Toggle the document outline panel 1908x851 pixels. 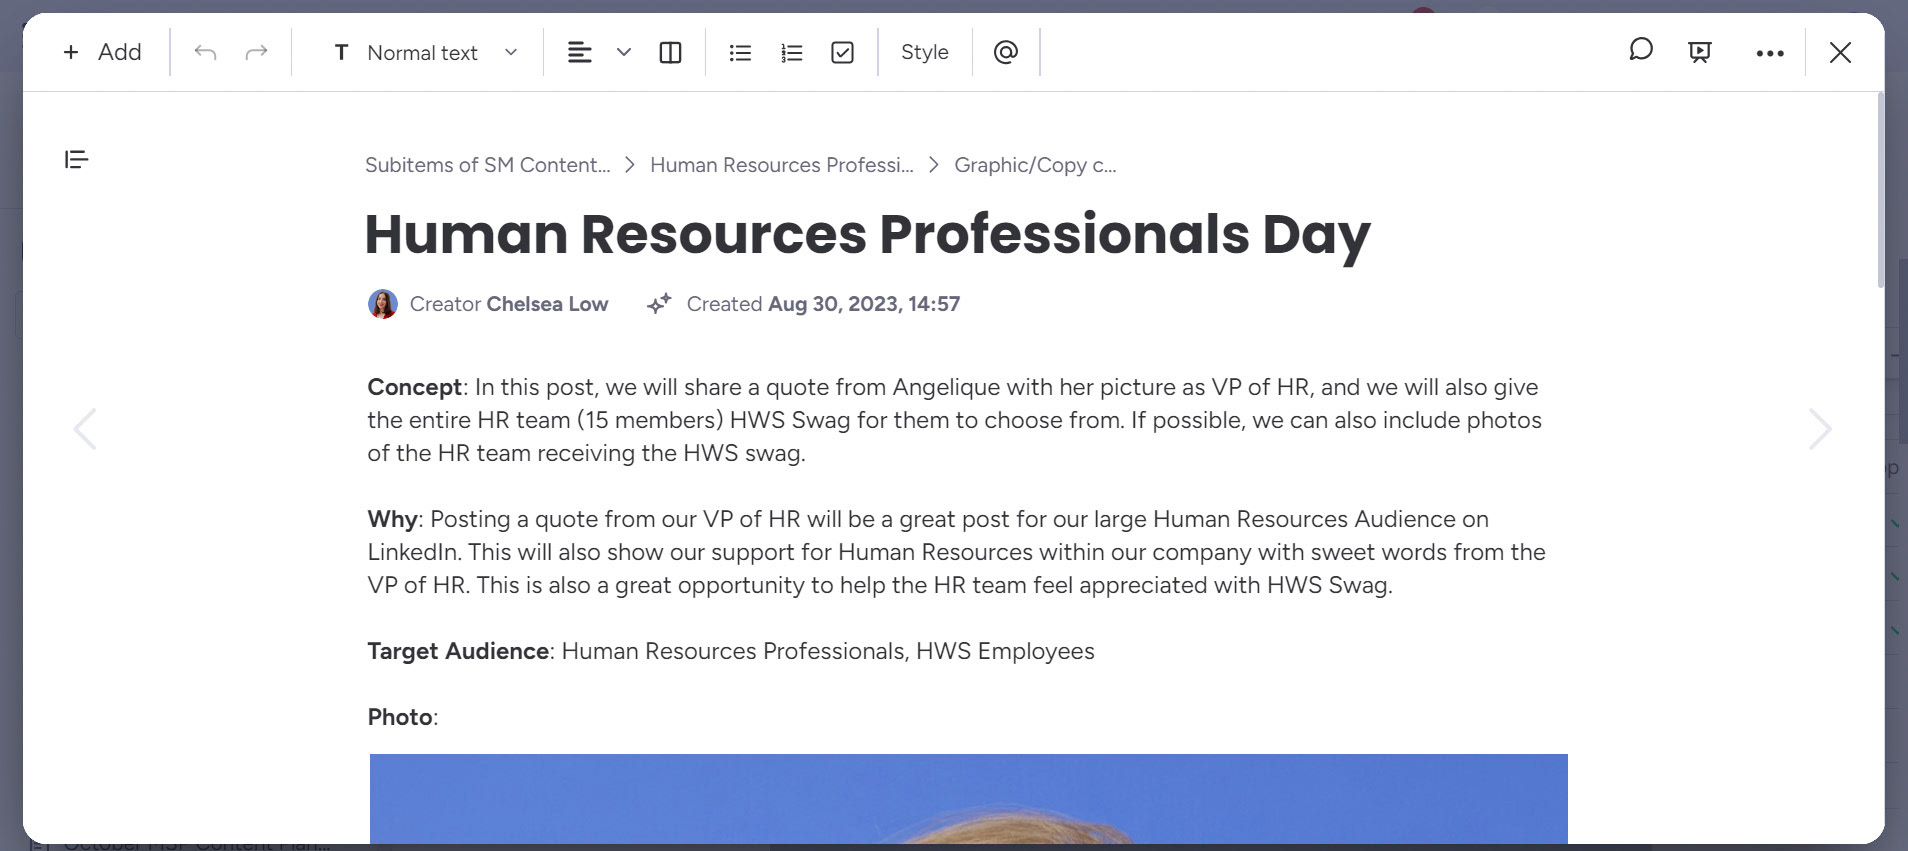(x=77, y=159)
